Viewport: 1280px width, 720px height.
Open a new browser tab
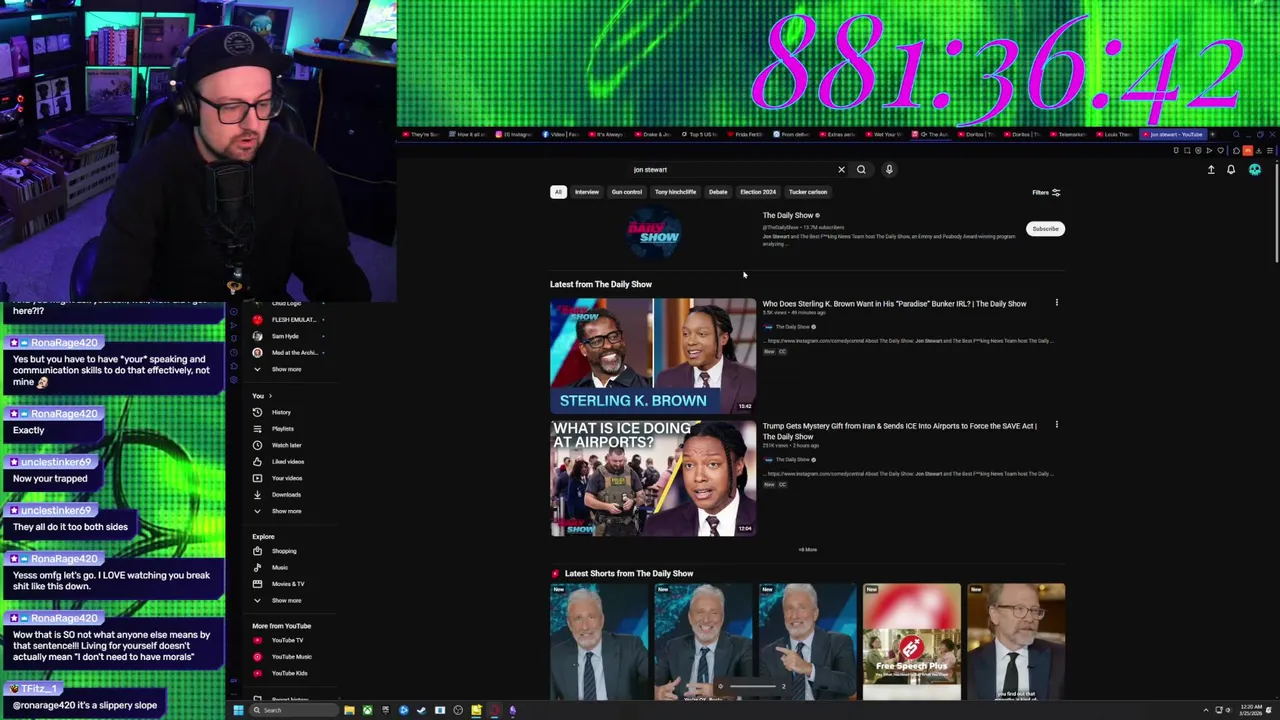1212,134
